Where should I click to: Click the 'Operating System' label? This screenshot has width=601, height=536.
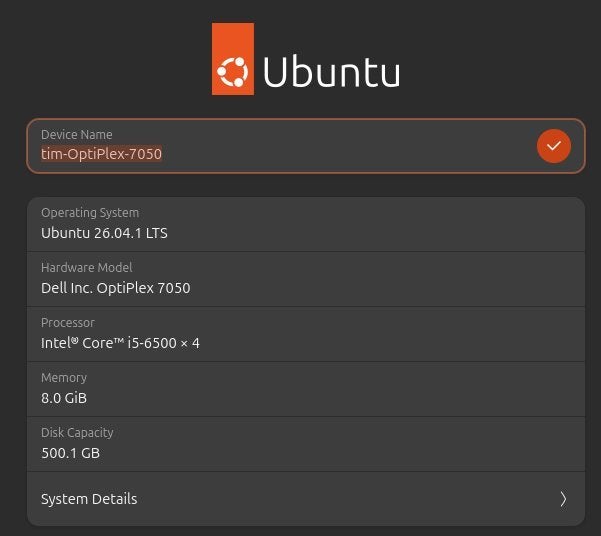tap(90, 213)
